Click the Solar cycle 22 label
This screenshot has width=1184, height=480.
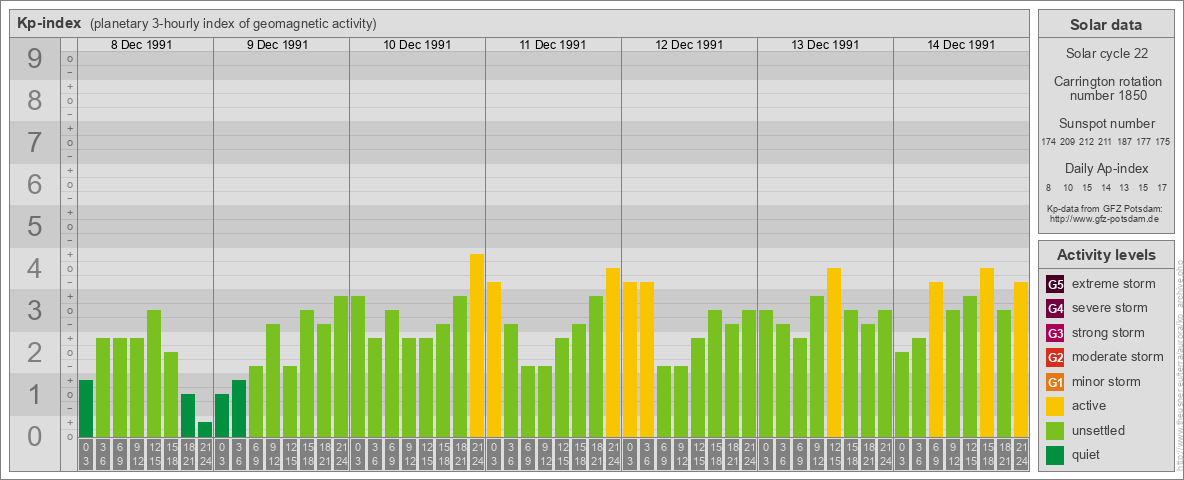point(1106,54)
